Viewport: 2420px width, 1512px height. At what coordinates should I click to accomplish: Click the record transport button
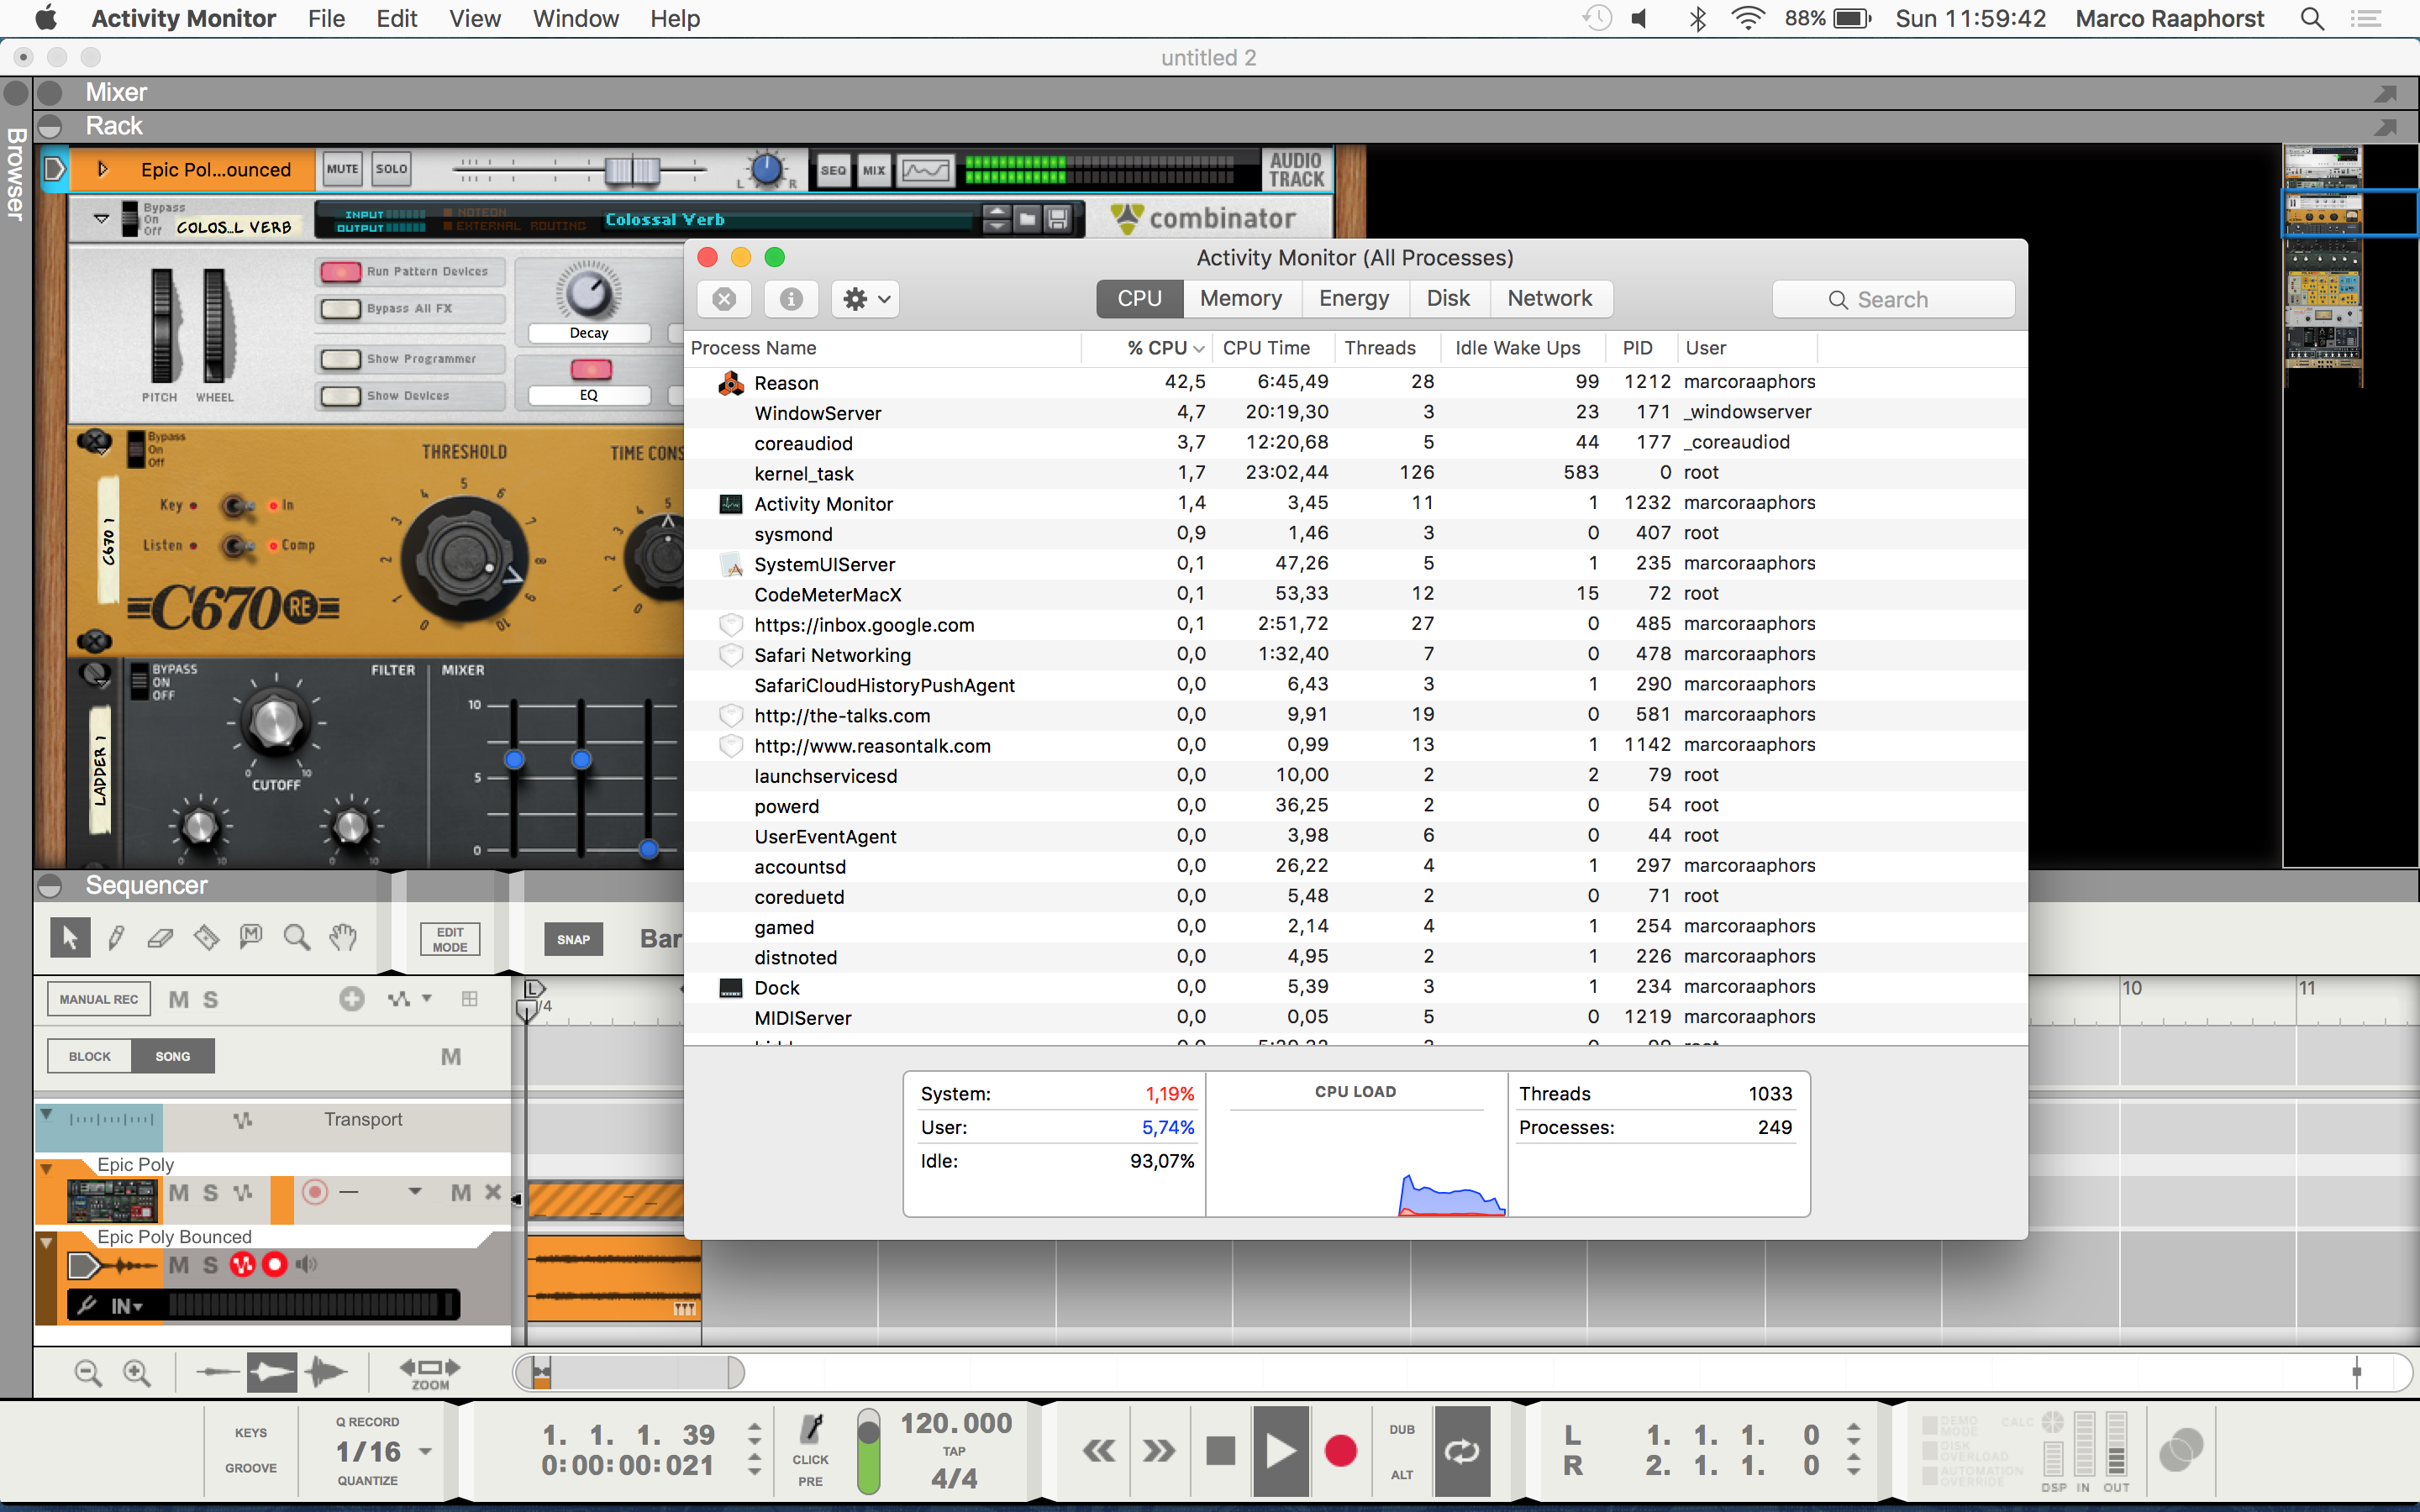(1340, 1451)
